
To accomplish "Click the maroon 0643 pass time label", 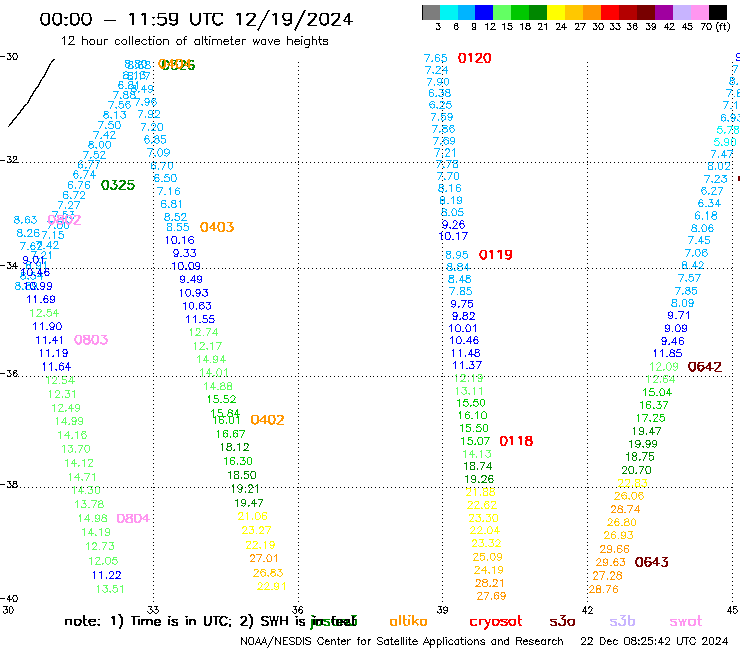I will coord(651,562).
